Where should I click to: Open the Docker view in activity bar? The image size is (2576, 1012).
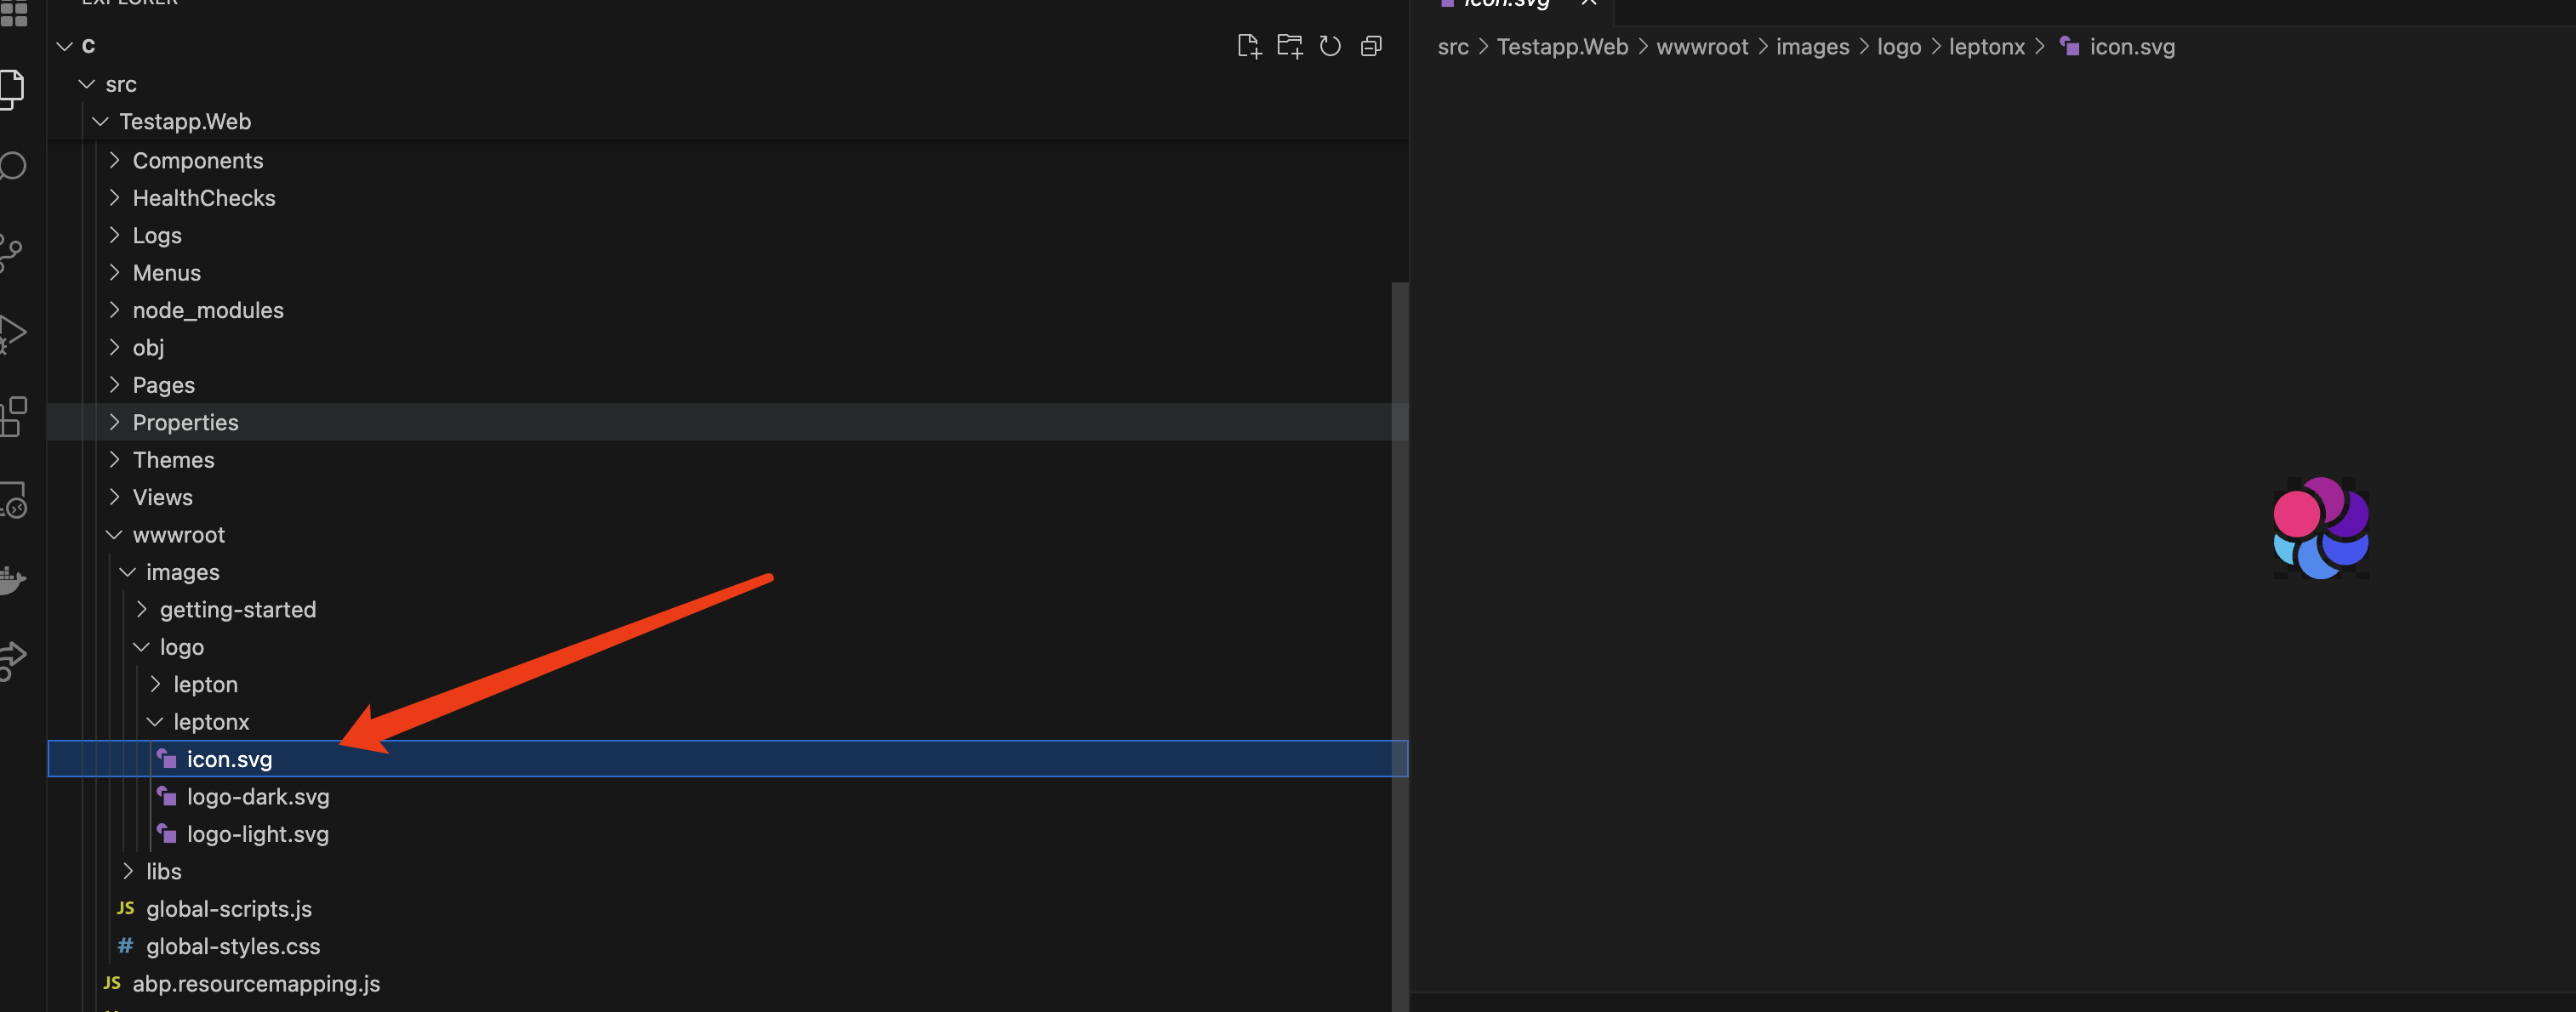tap(13, 580)
